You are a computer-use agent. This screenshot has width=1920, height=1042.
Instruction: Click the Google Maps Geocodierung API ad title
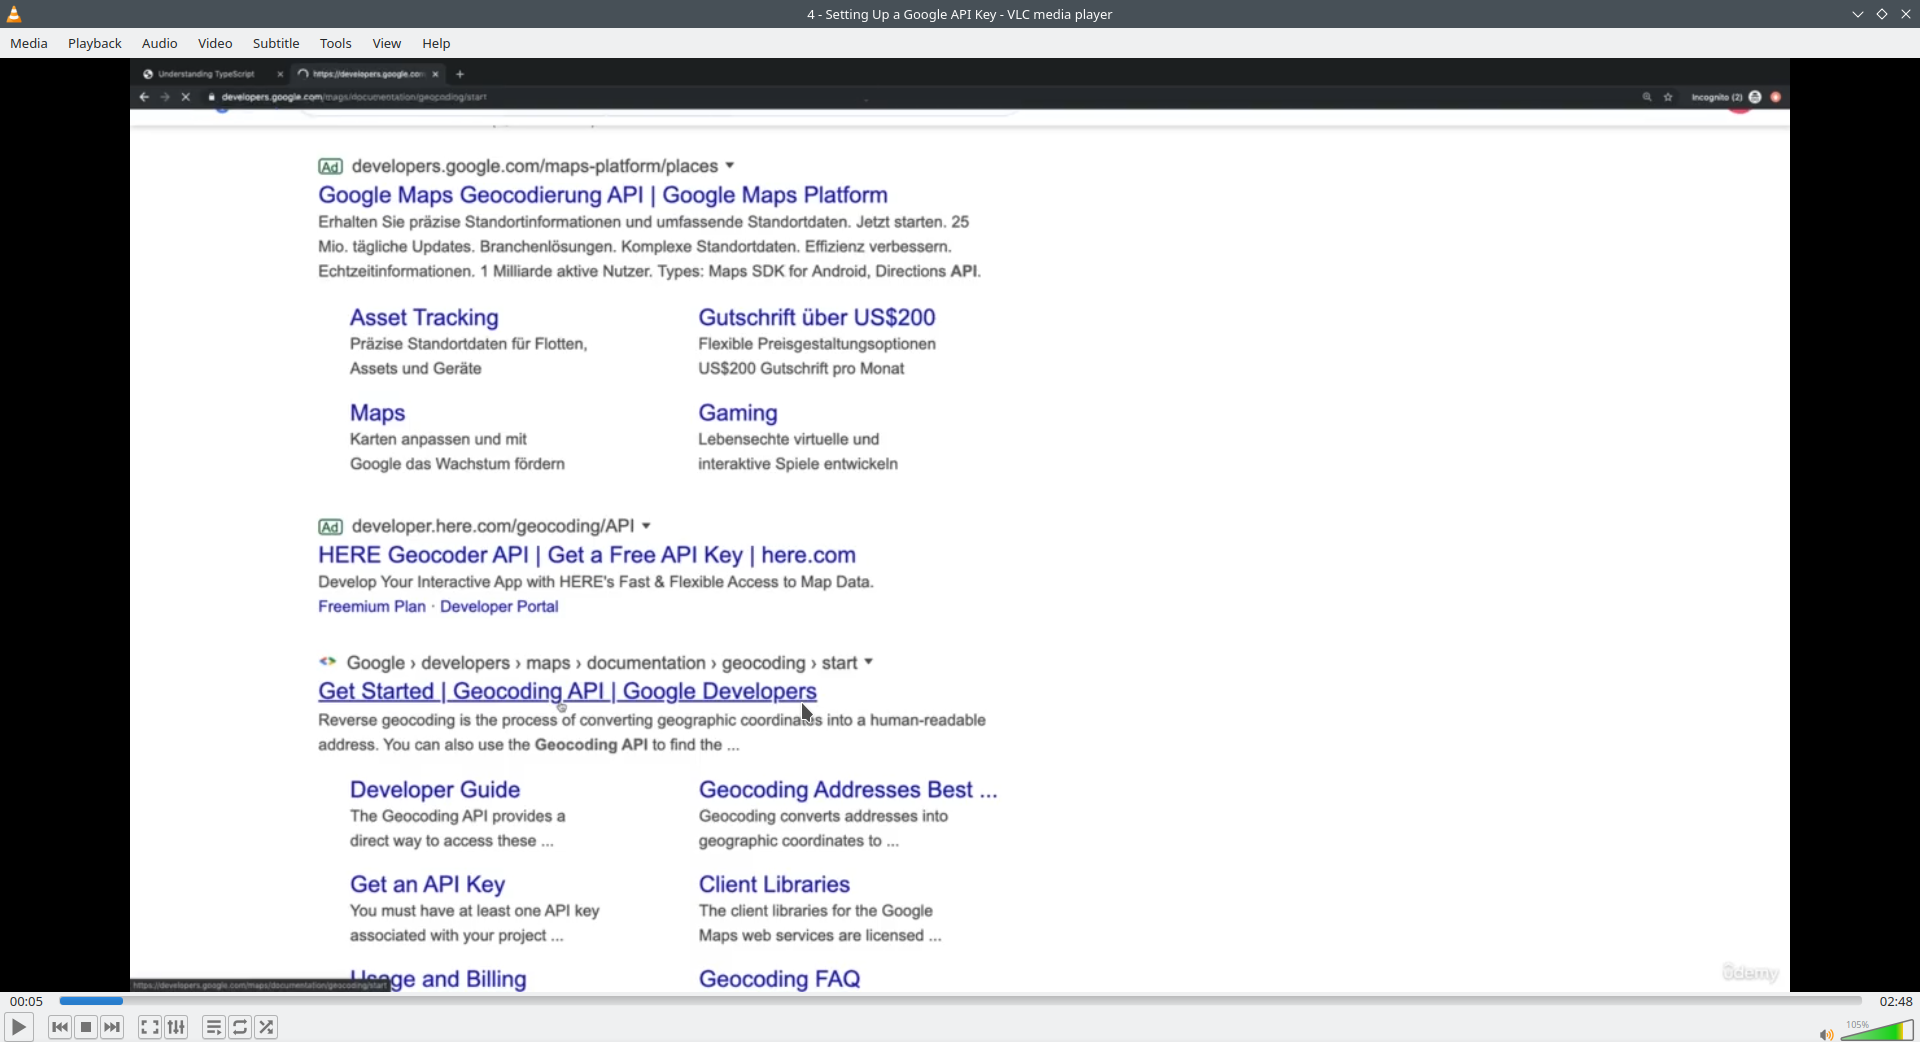(x=603, y=195)
